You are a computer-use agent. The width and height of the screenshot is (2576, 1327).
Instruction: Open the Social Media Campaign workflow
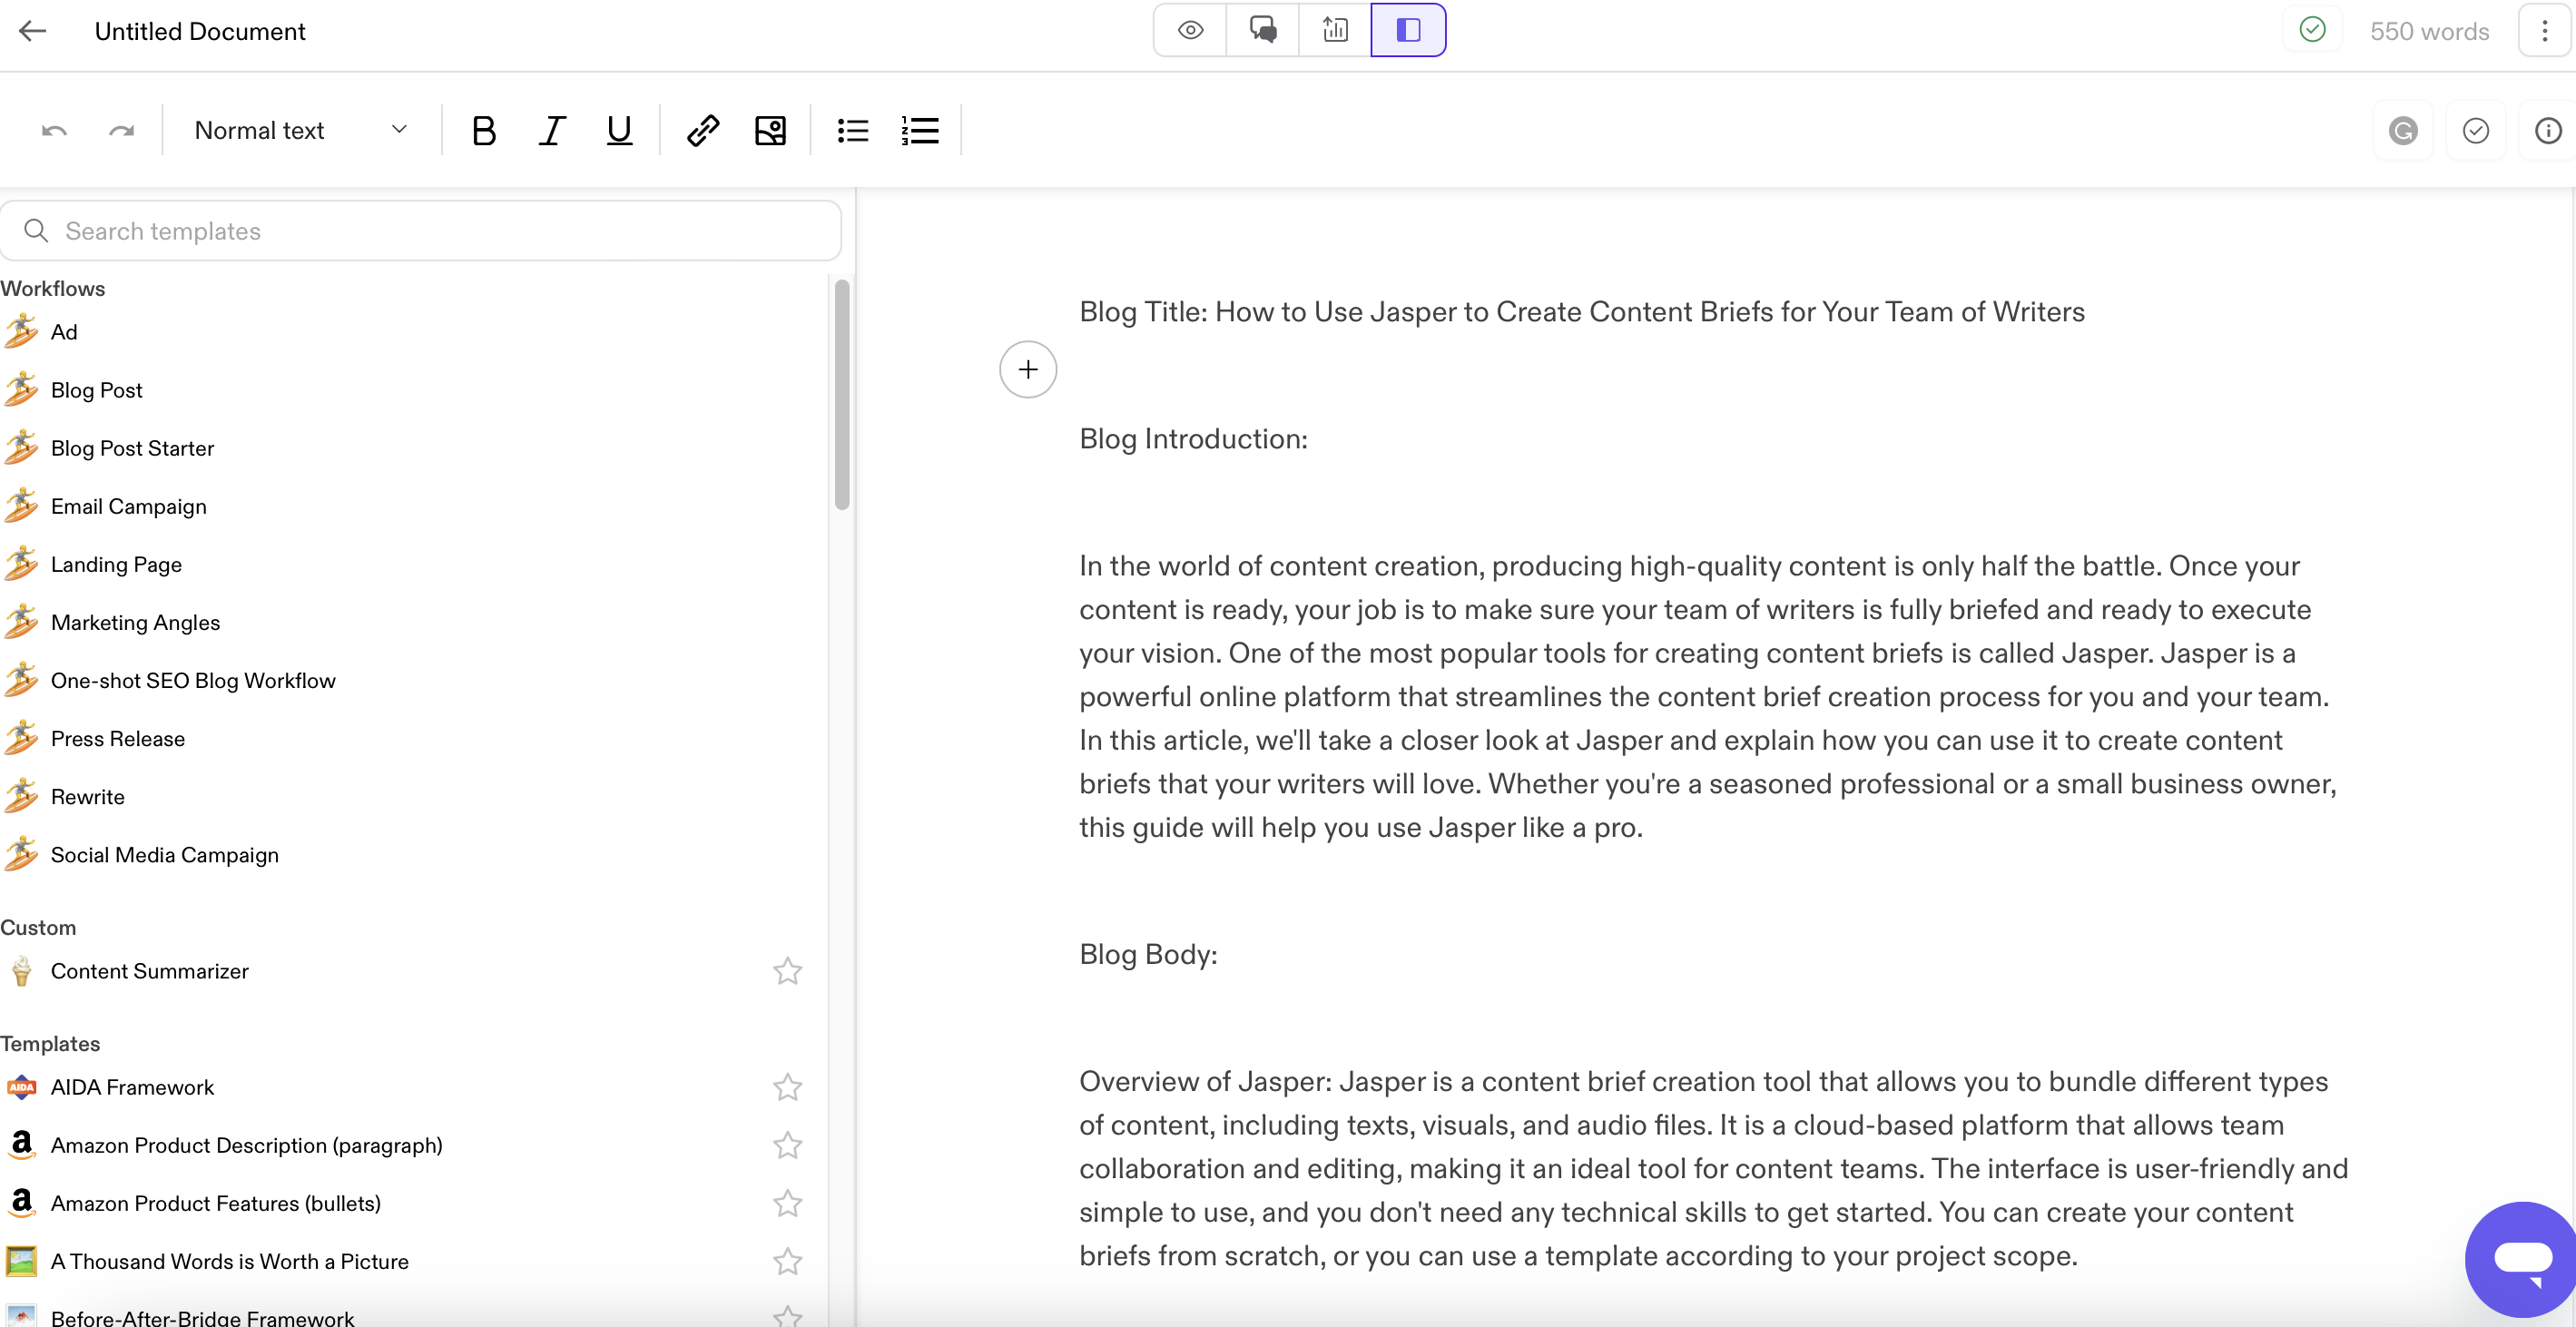pyautogui.click(x=165, y=855)
